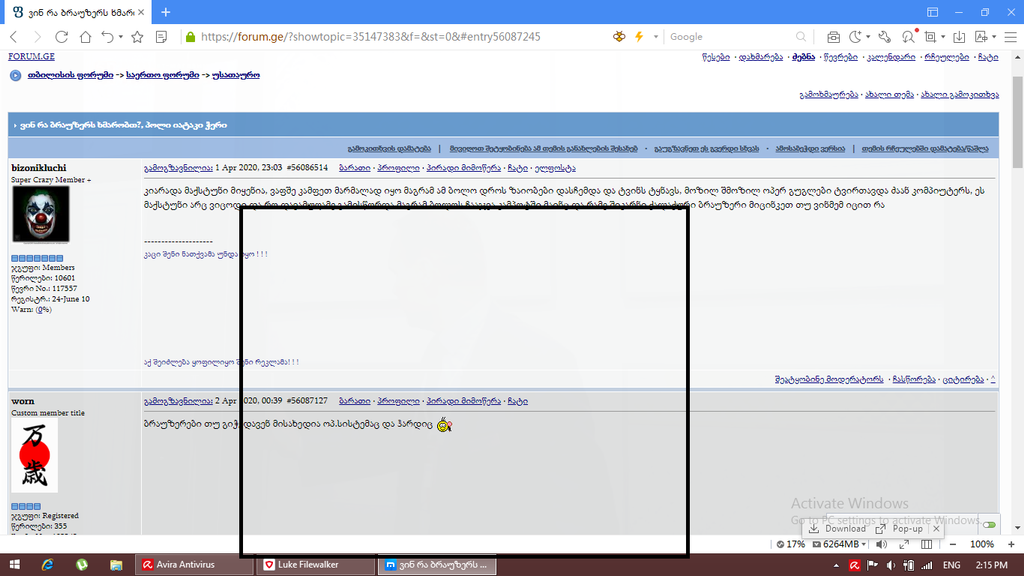Open the თბილისის ფორუმი breadcrumb link

click(71, 75)
